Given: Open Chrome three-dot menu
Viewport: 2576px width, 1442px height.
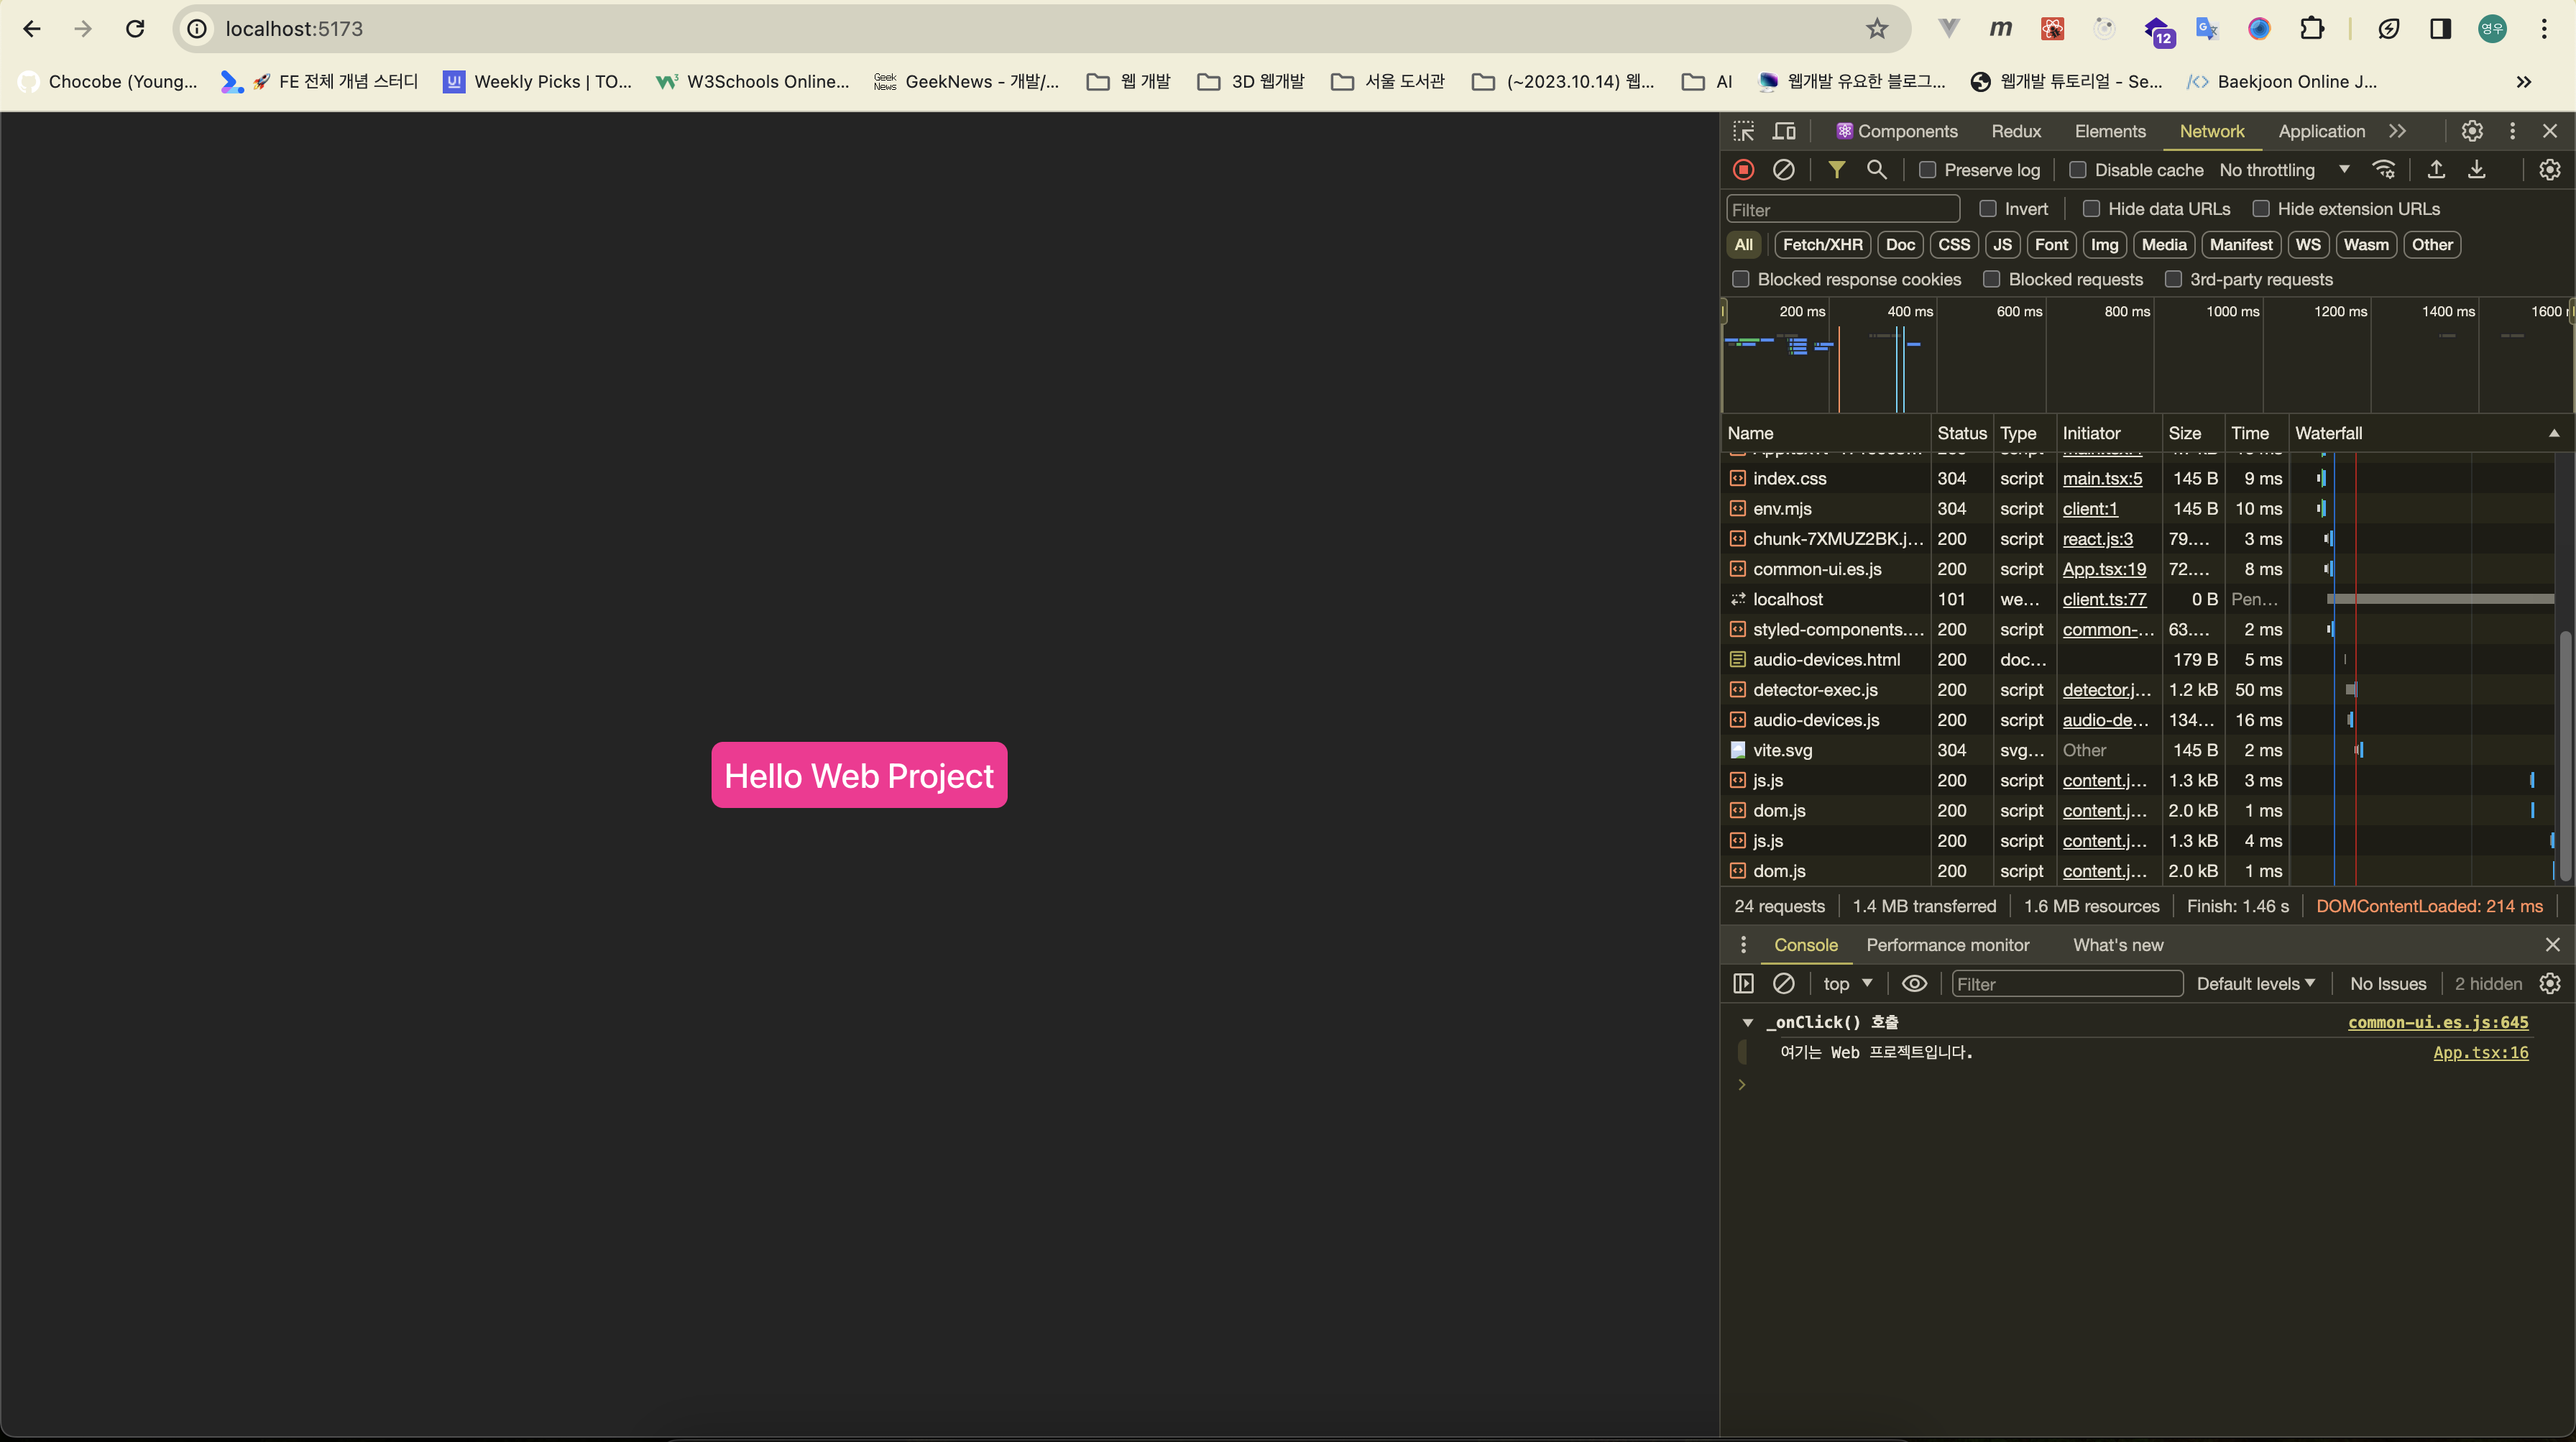Looking at the screenshot, I should coord(2544,29).
